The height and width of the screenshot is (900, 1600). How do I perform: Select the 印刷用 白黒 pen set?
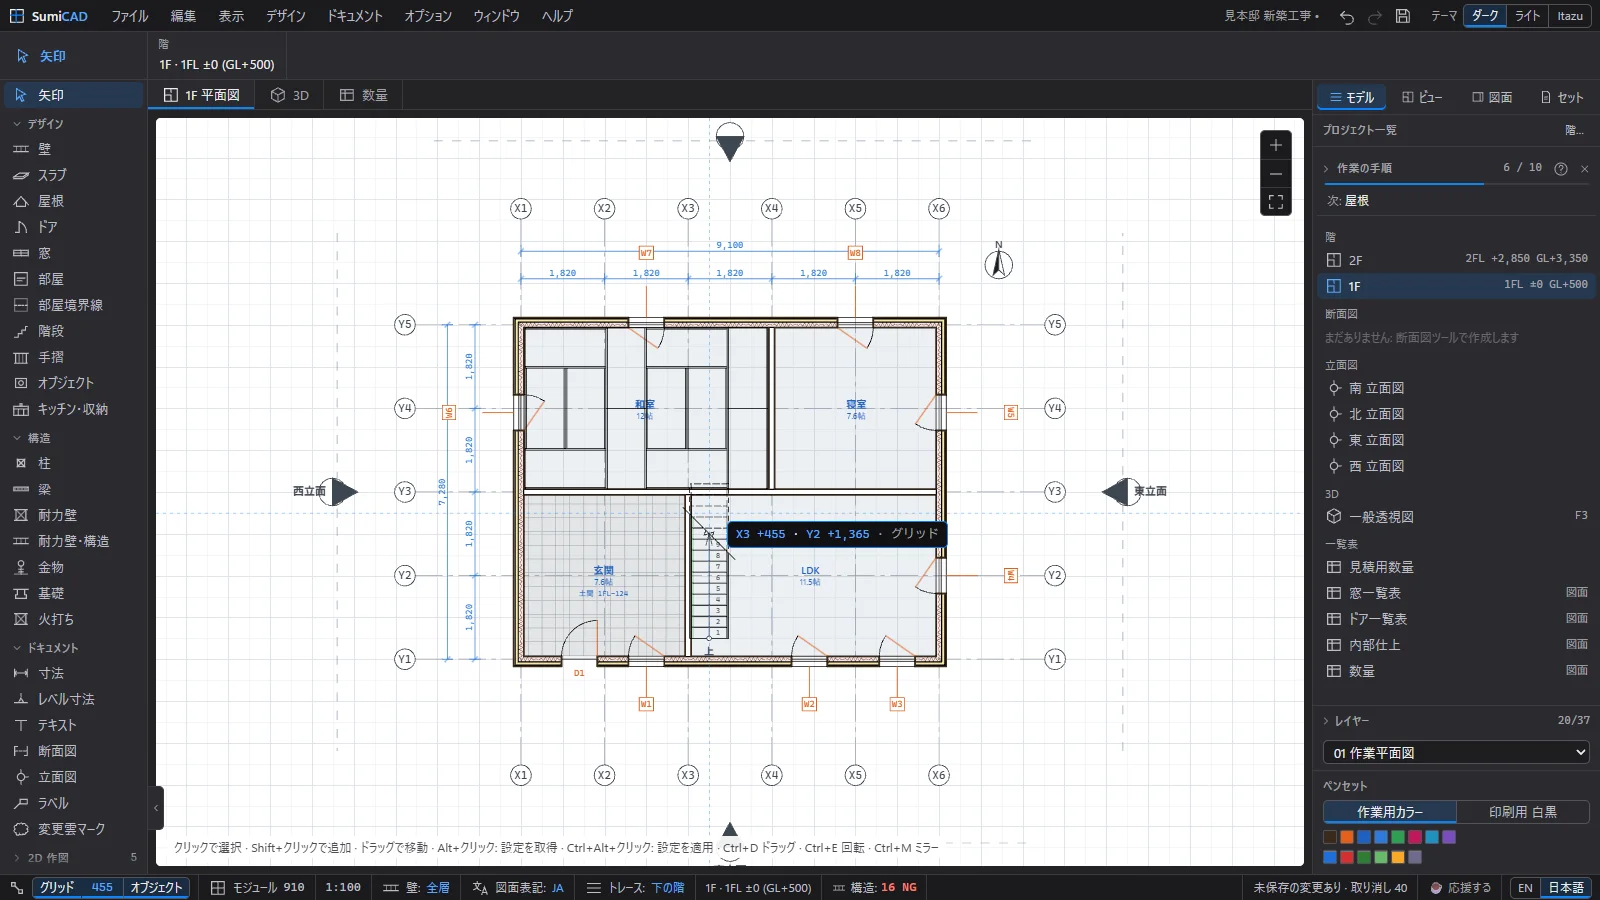pyautogui.click(x=1523, y=812)
